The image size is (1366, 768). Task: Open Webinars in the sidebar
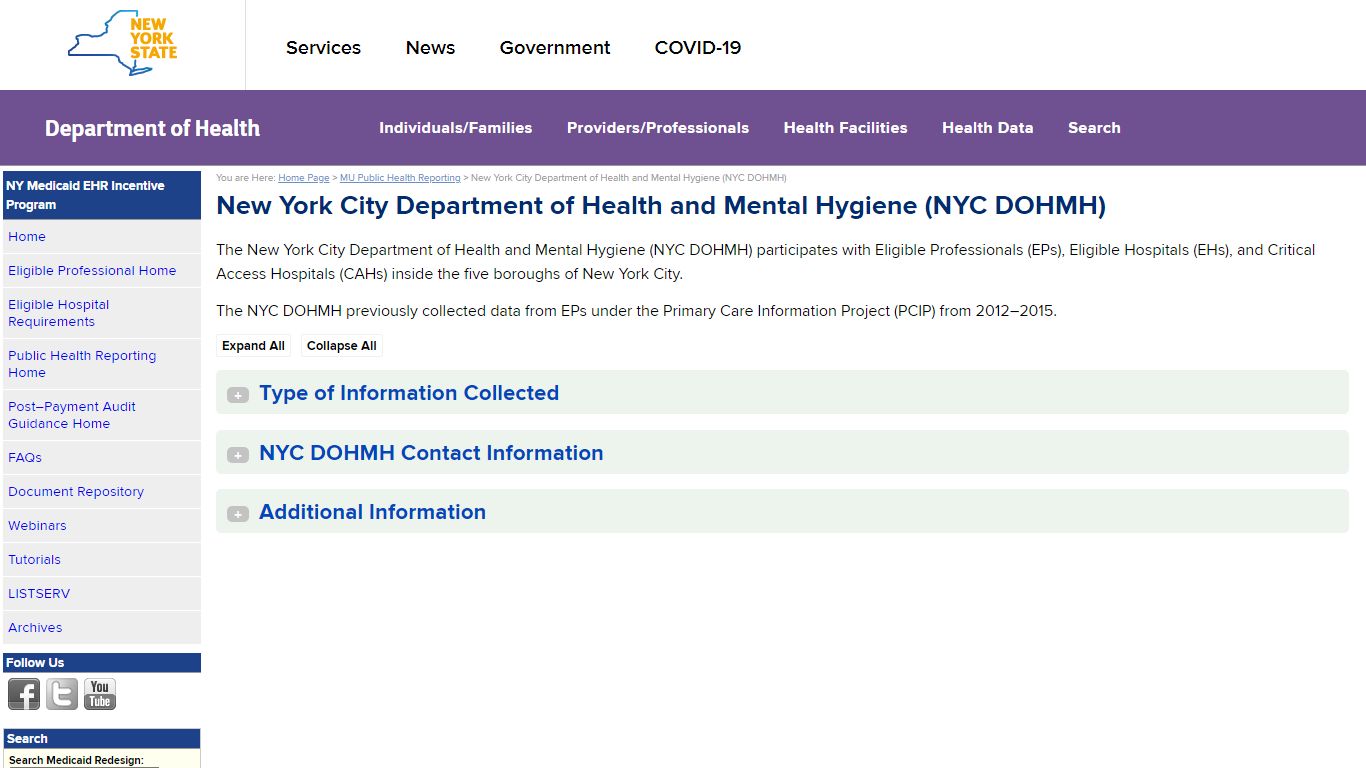[37, 526]
